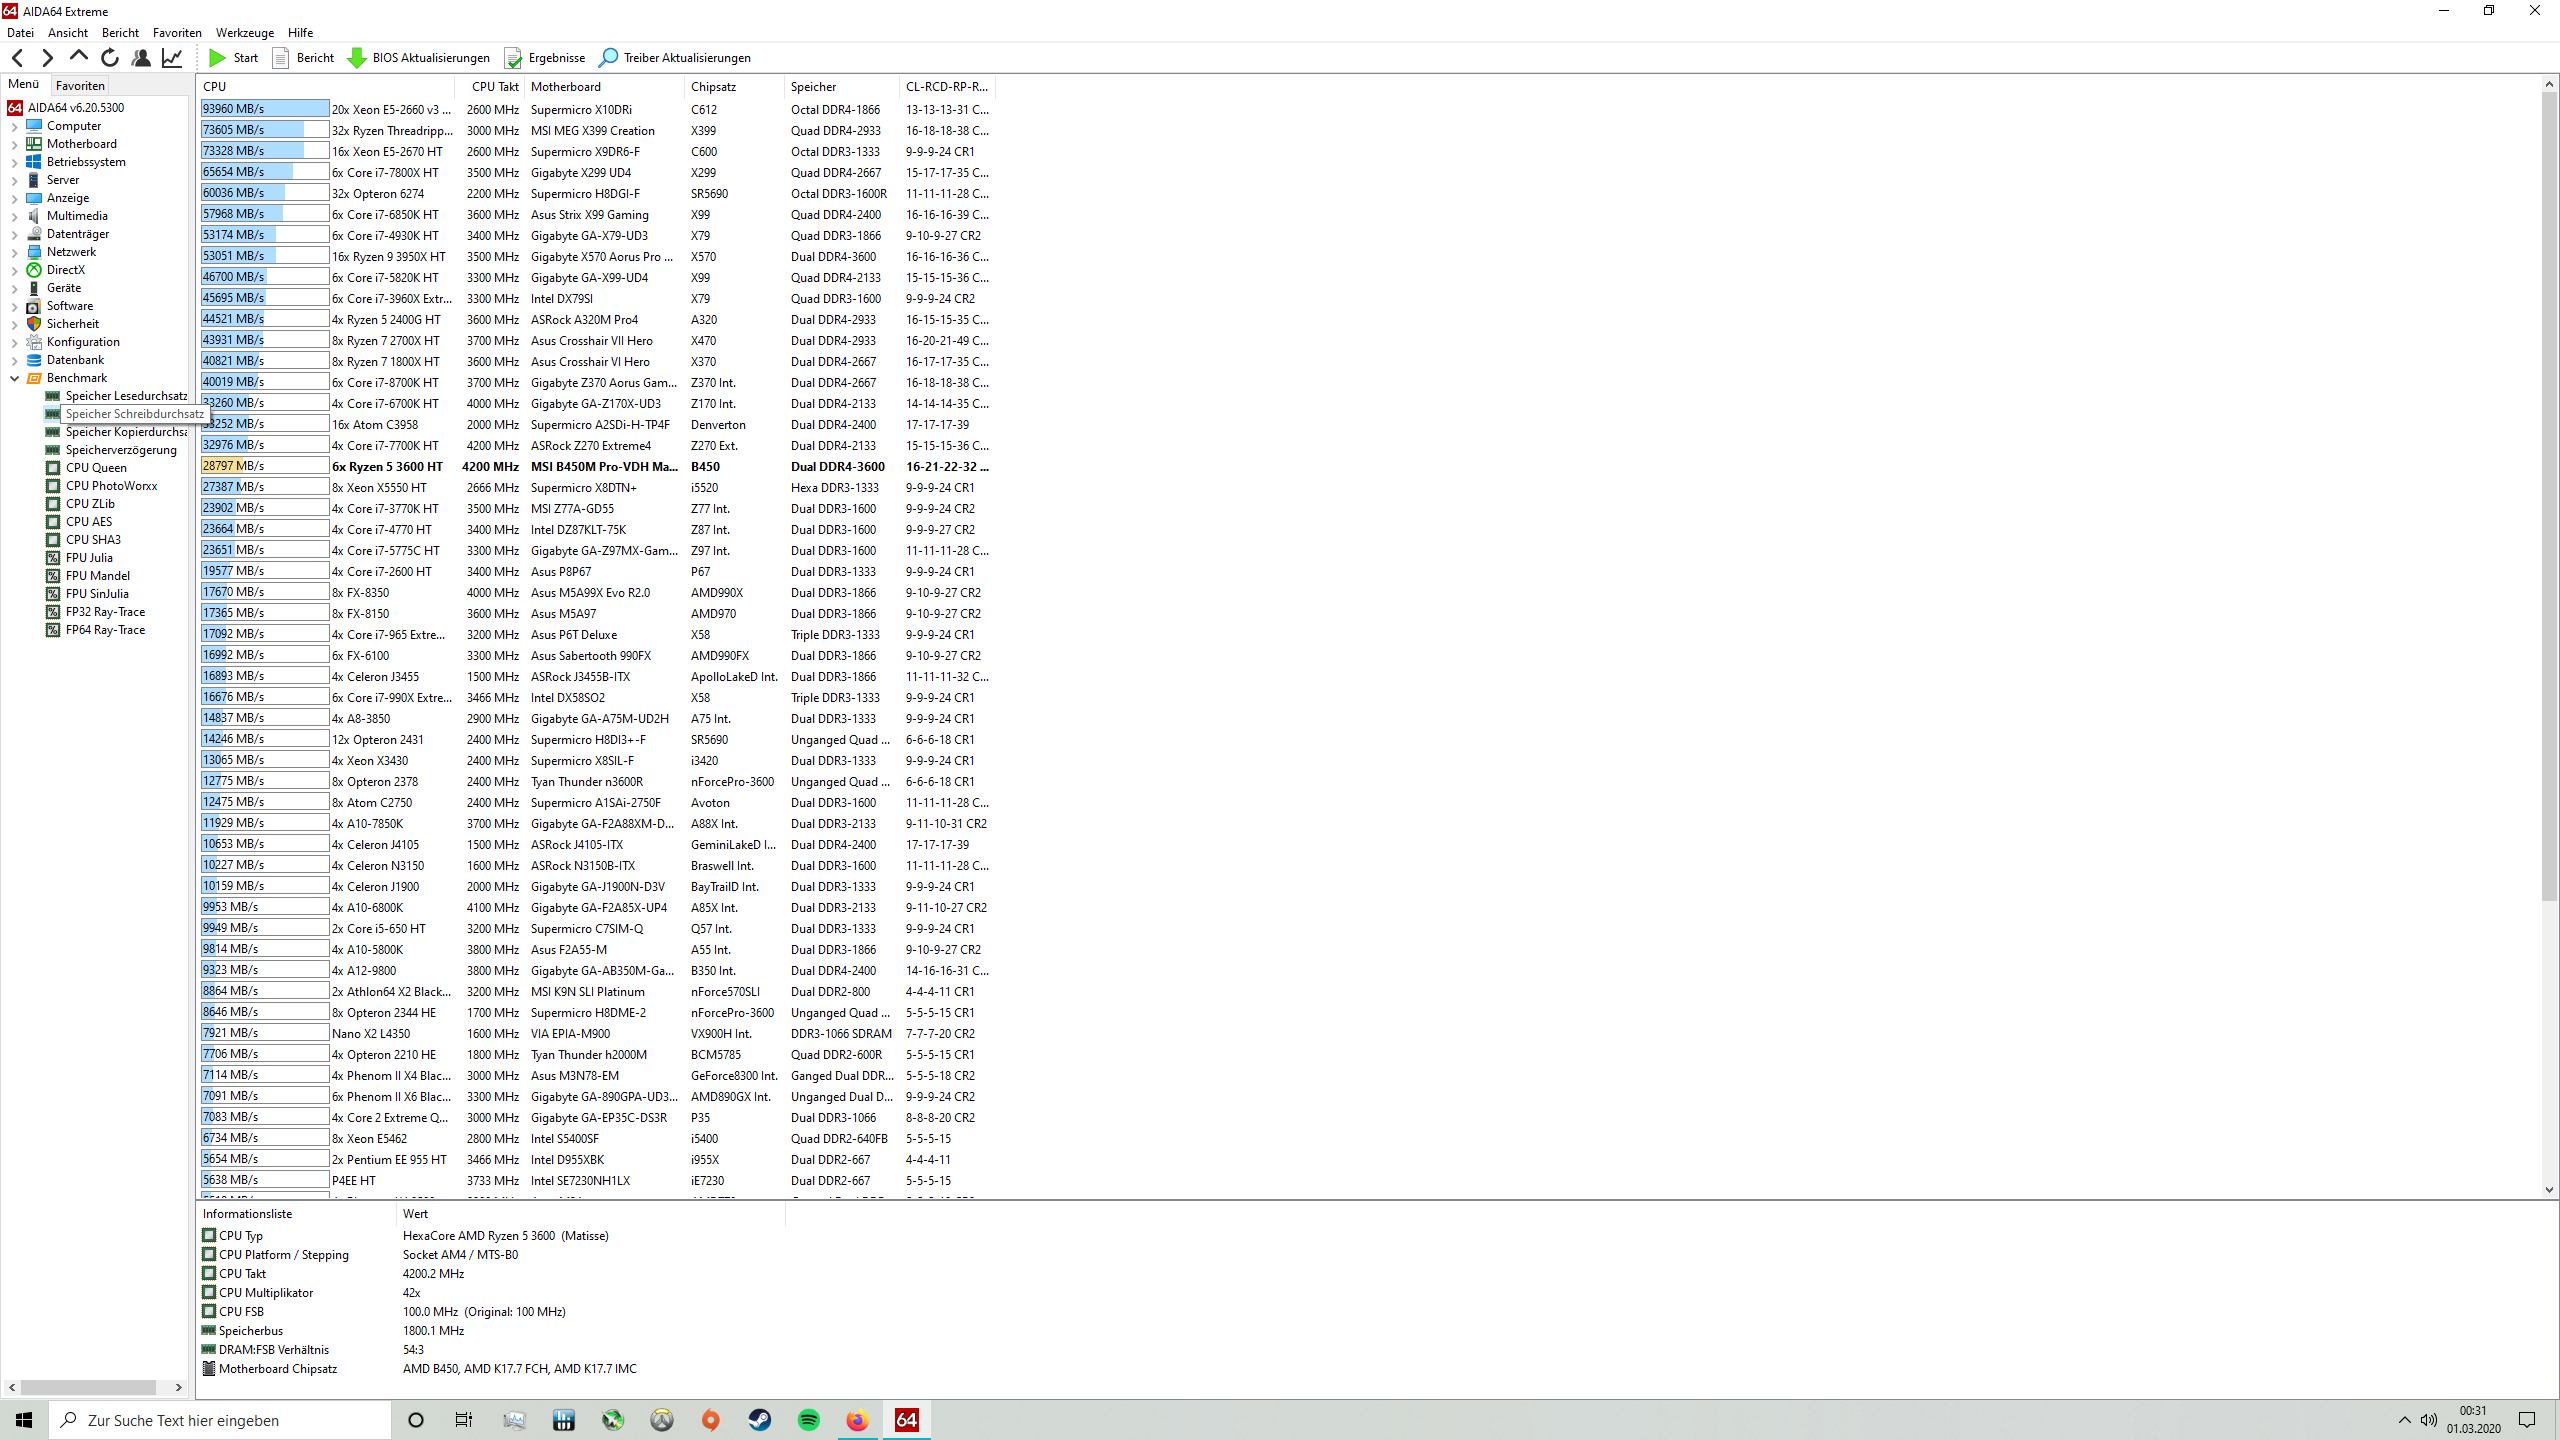The image size is (2560, 1440).
Task: Click the Refresh arrow toolbar icon
Action: pos(110,58)
